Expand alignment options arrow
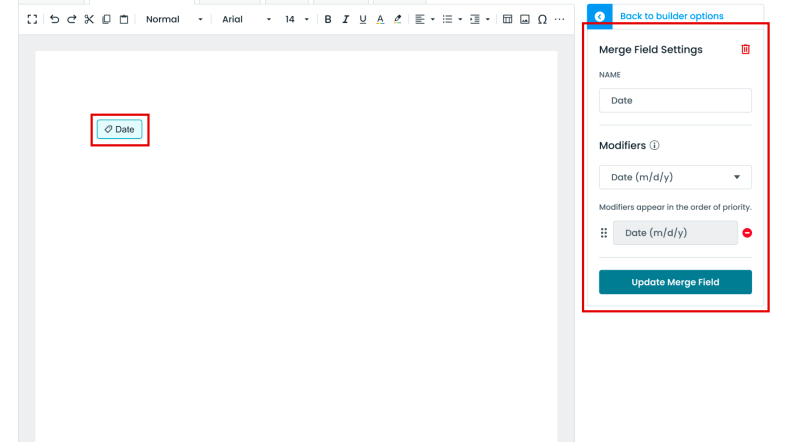The width and height of the screenshot is (799, 442). coord(433,19)
